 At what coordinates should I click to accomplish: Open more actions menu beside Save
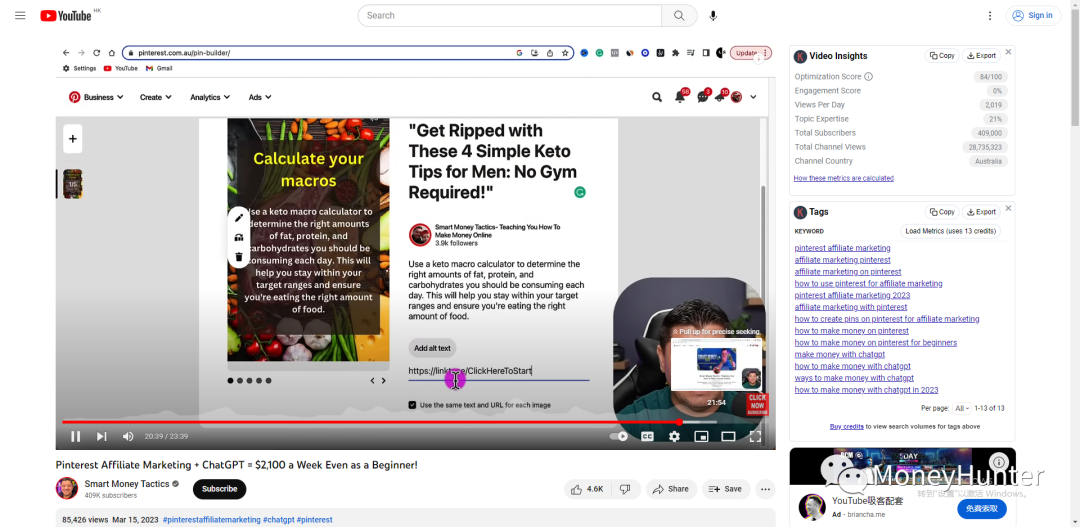tap(765, 489)
